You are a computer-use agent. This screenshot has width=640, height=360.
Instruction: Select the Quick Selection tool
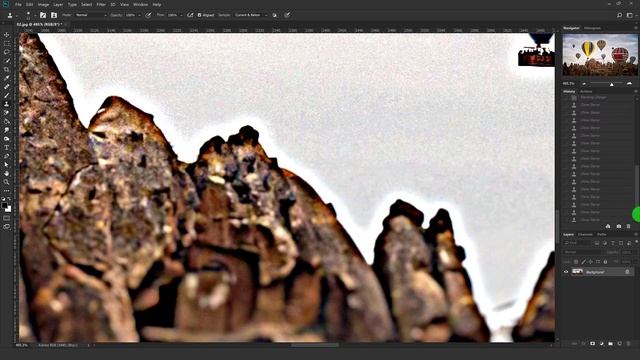coord(7,60)
